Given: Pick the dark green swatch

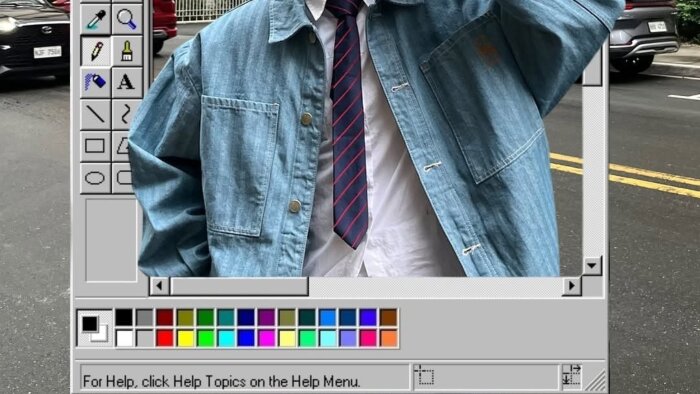Looking at the screenshot, I should 205,317.
